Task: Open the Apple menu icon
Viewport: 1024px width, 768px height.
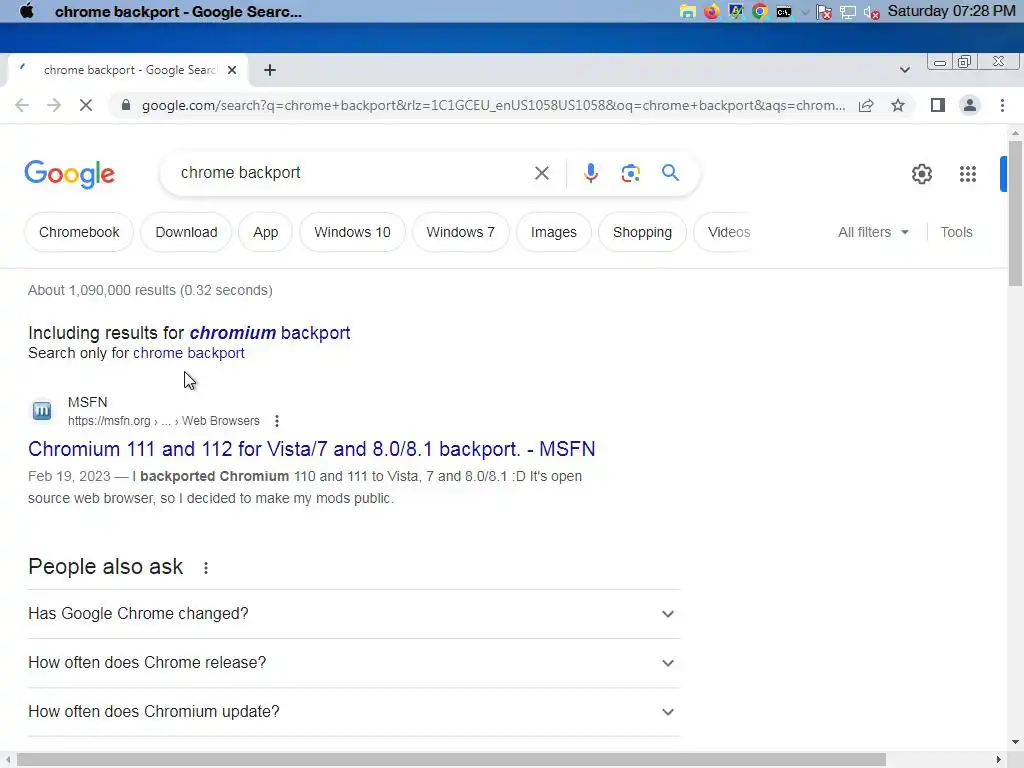Action: tap(26, 11)
